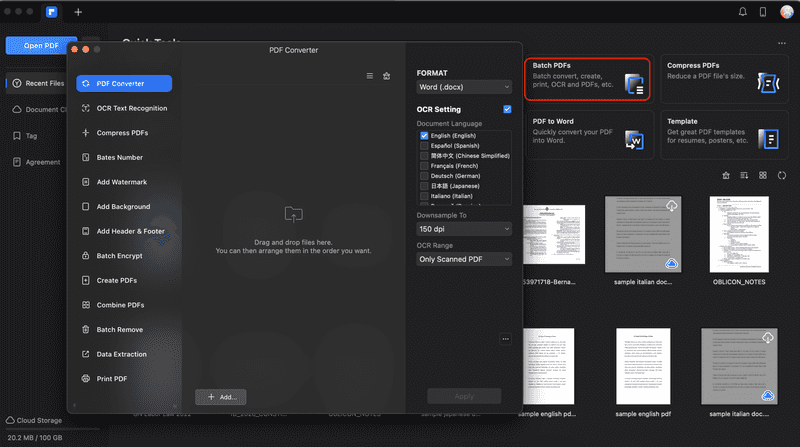This screenshot has width=800, height=447.
Task: Click the Add... button
Action: (x=221, y=397)
